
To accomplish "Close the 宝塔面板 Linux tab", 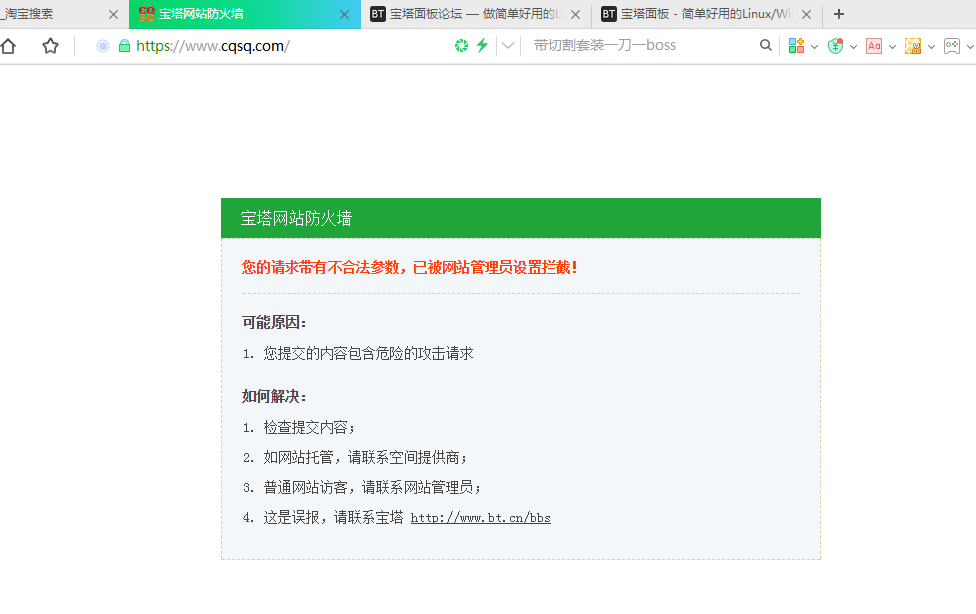I will (807, 14).
